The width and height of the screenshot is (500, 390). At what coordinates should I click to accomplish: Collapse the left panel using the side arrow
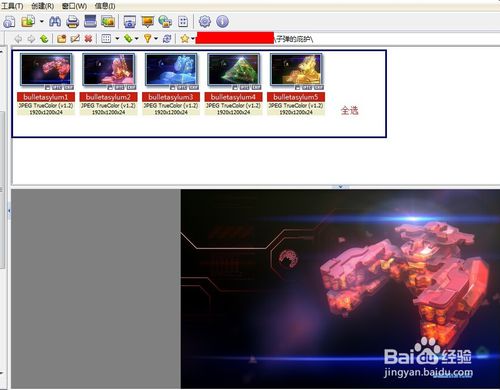[x=9, y=211]
